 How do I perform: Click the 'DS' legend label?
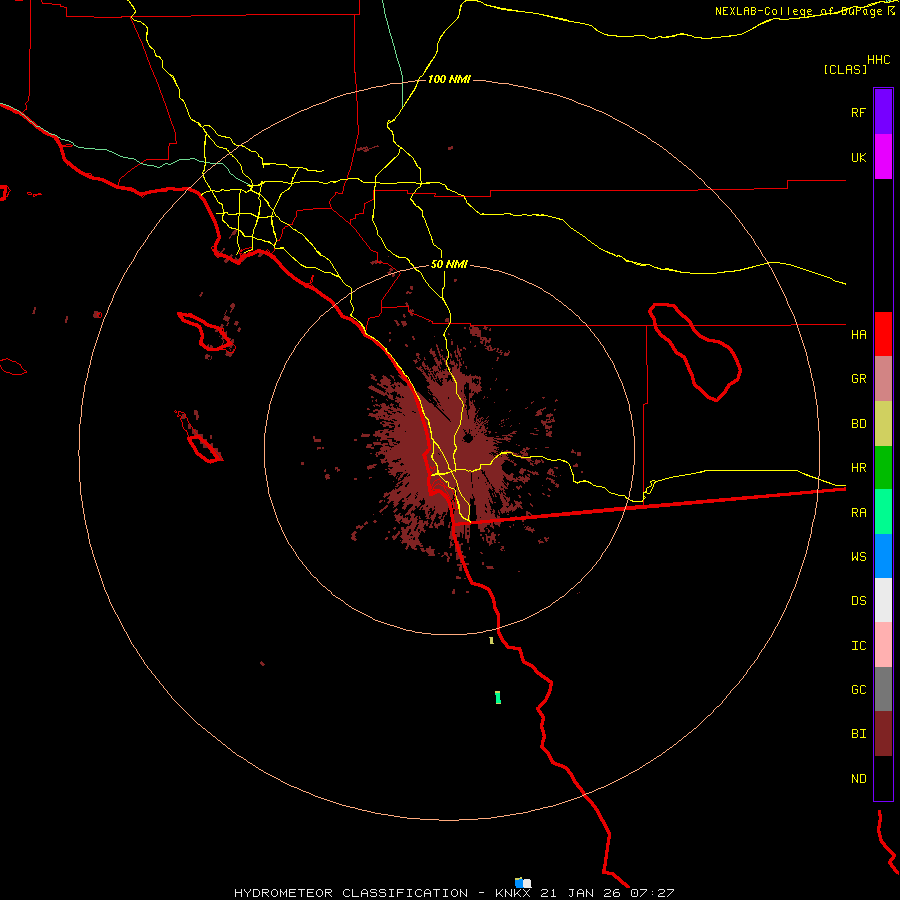858,601
